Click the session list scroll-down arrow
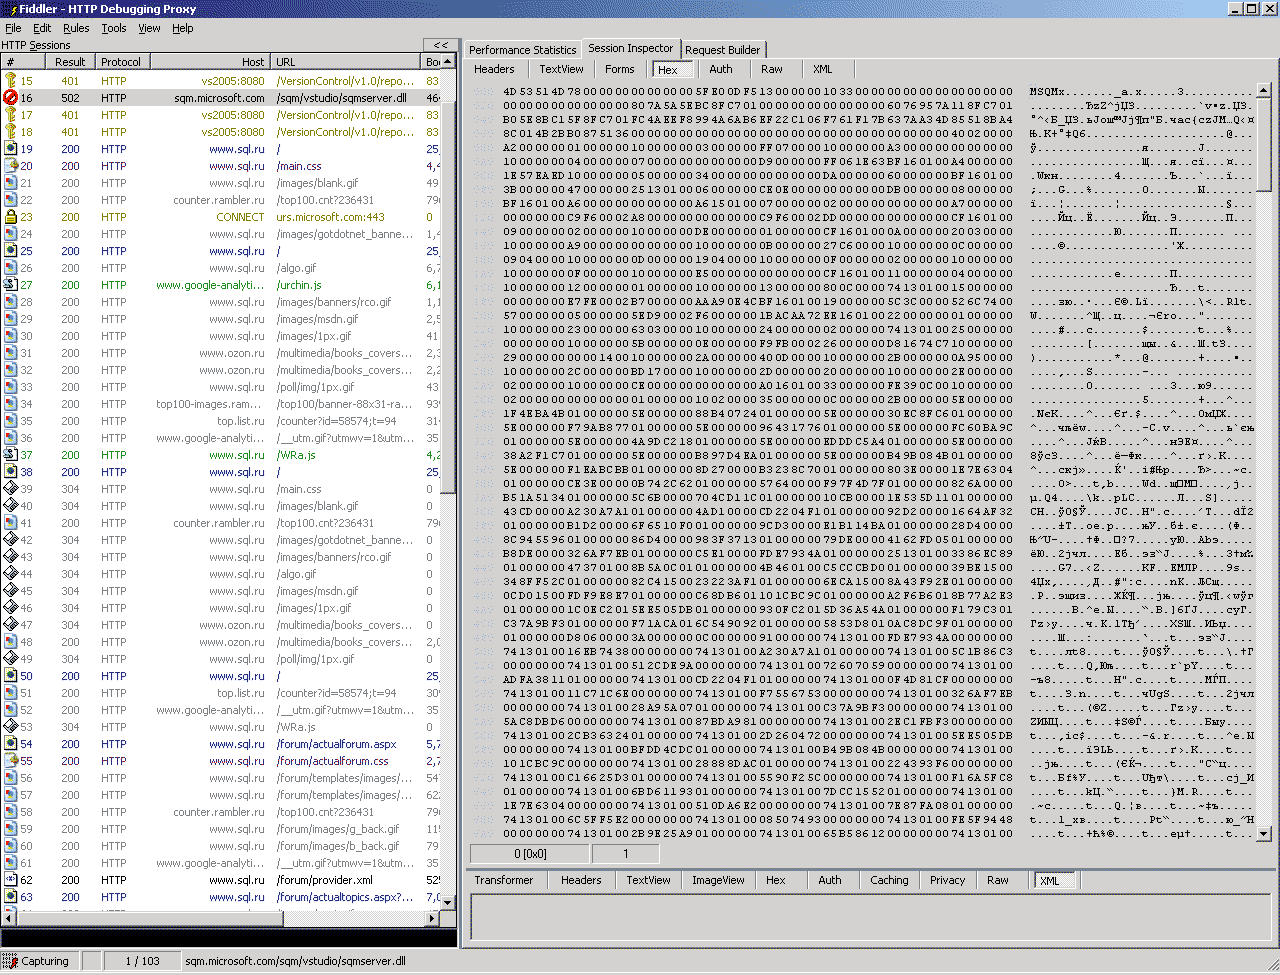The width and height of the screenshot is (1280, 975). [448, 902]
